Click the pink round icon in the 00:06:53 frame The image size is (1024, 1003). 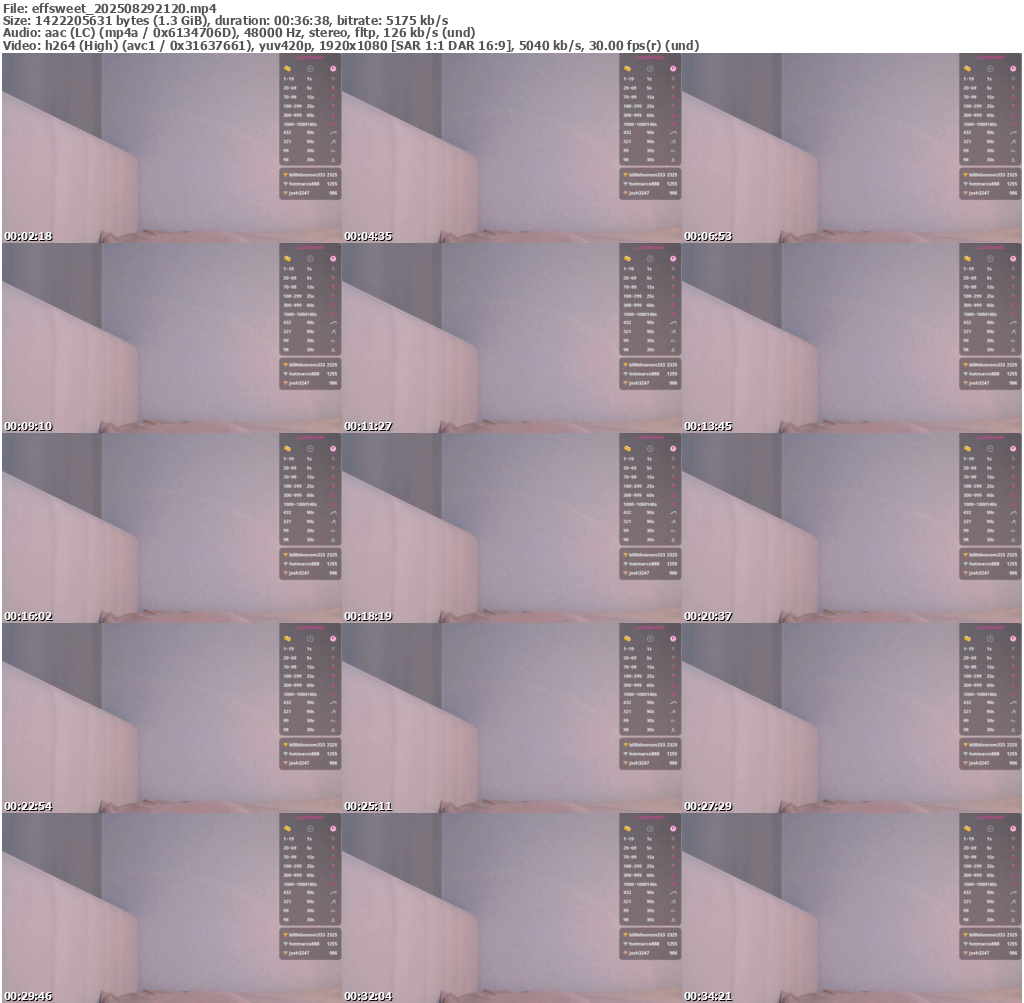click(1013, 68)
